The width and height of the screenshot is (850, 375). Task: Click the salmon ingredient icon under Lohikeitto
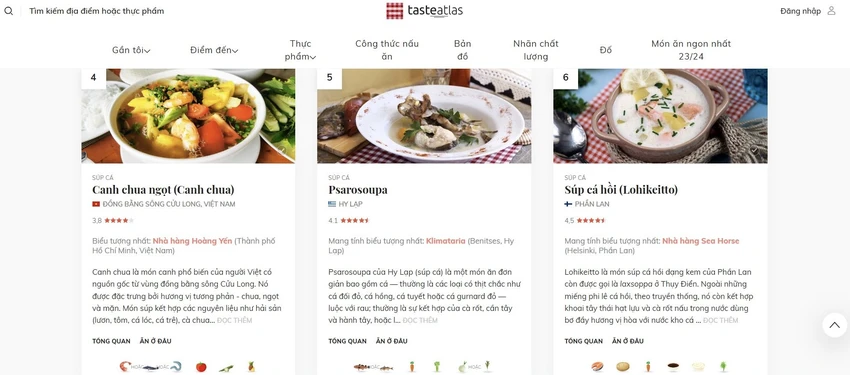tap(597, 367)
